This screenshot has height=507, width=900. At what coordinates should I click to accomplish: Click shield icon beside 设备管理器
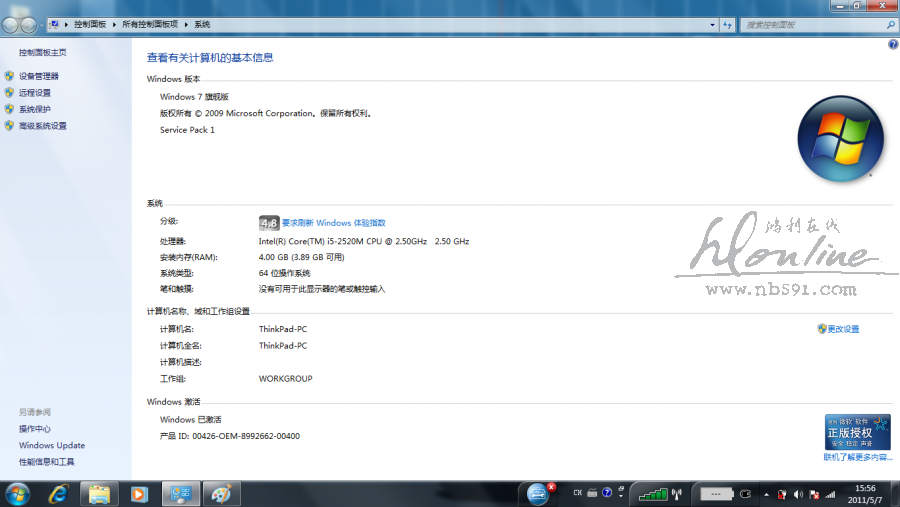[9, 76]
